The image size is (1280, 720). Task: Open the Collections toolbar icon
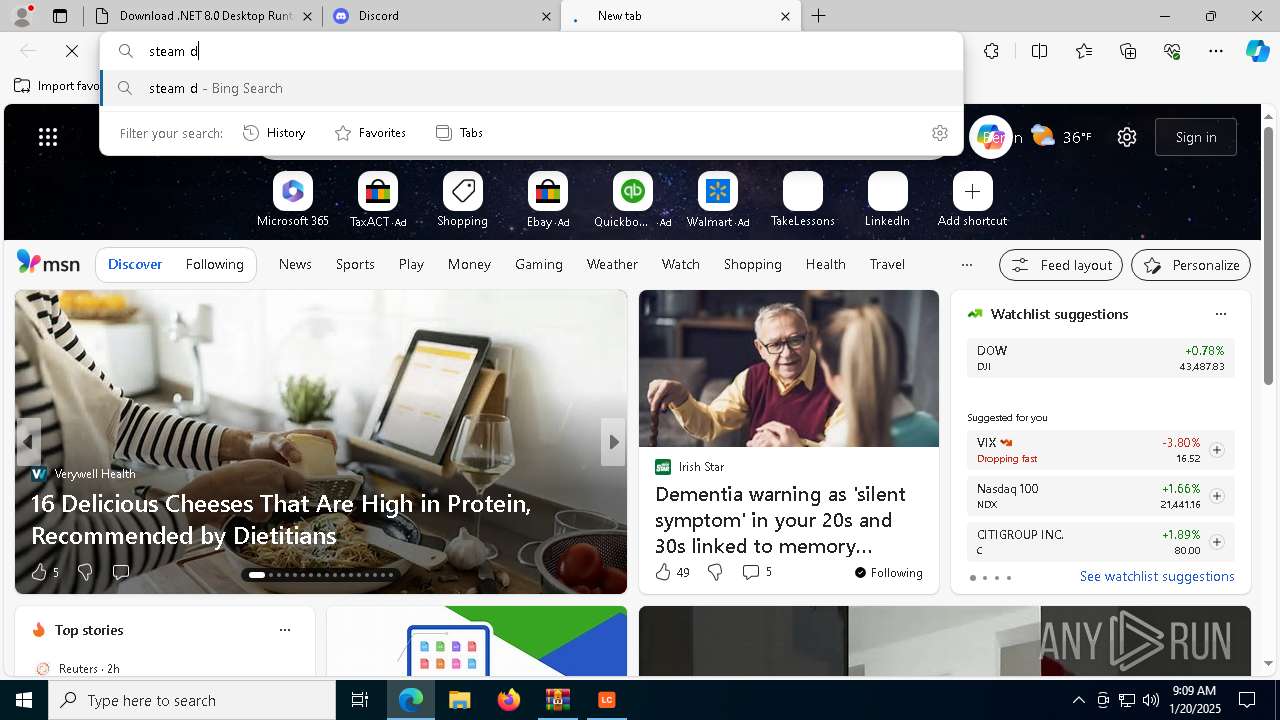pyautogui.click(x=1128, y=51)
